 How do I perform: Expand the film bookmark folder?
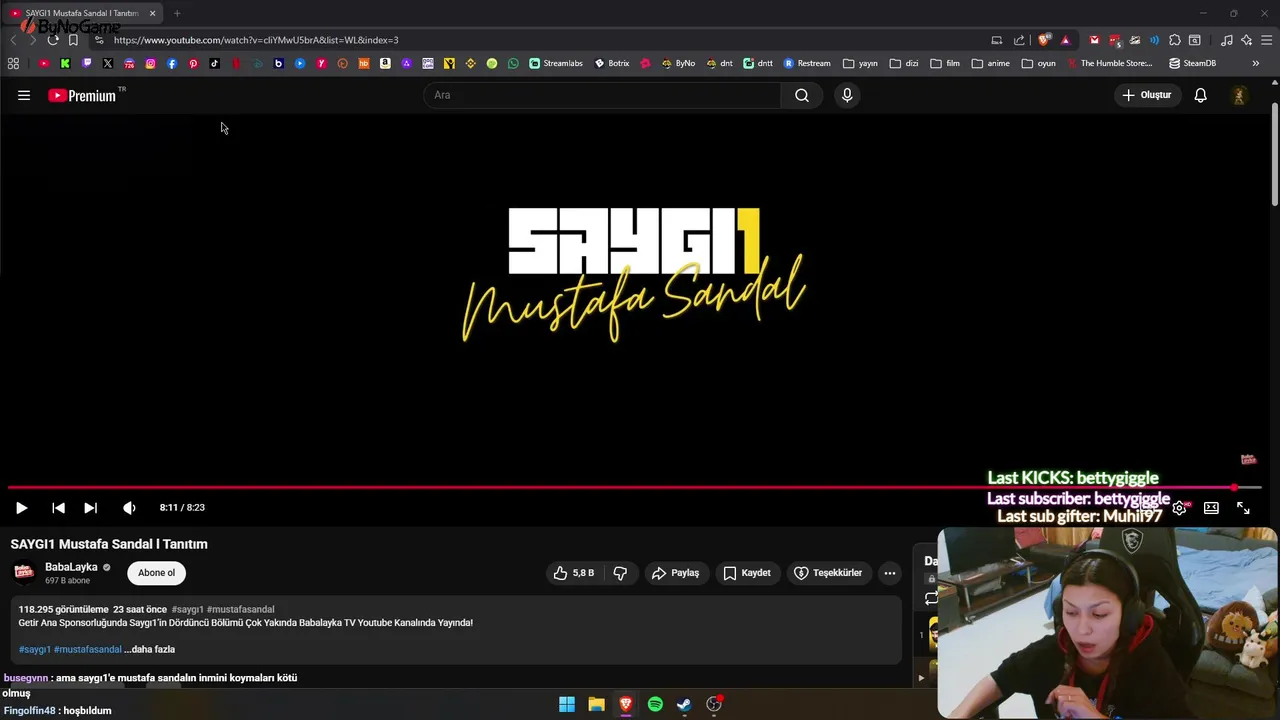pos(945,63)
